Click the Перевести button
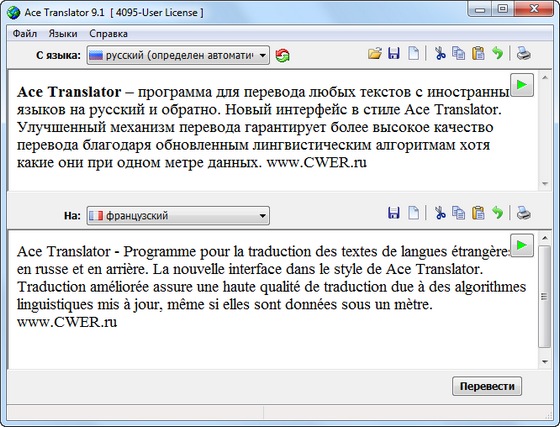560x427 pixels. tap(487, 386)
